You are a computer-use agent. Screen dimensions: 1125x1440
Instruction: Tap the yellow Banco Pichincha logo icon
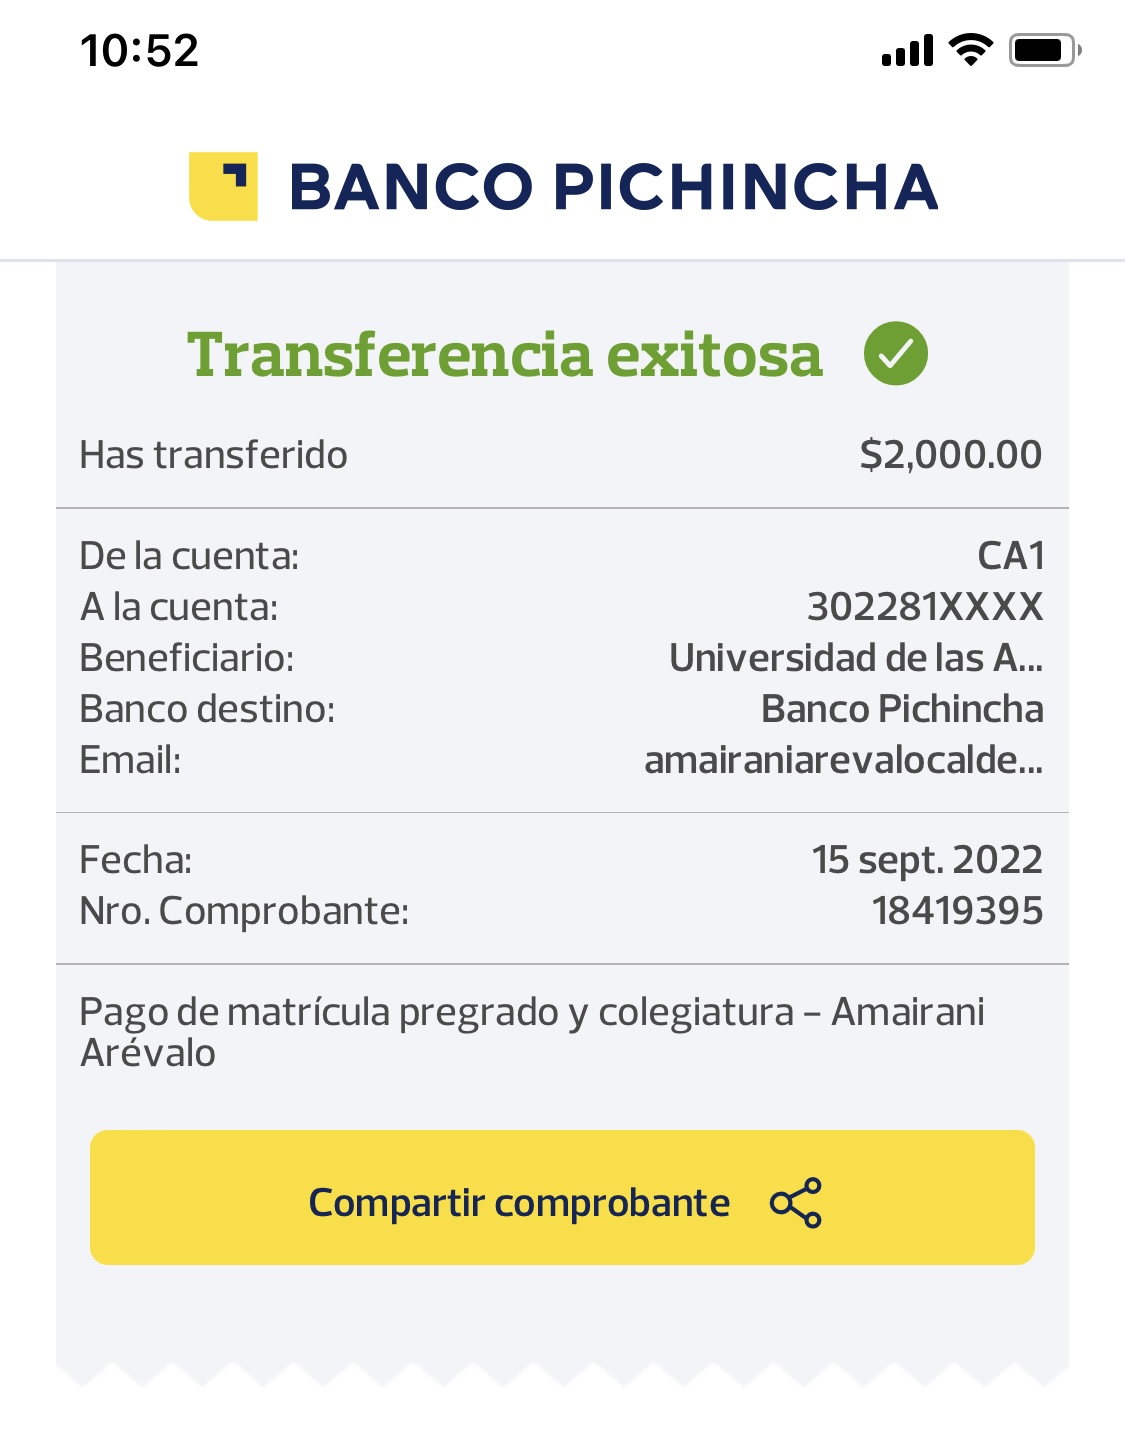coord(223,186)
